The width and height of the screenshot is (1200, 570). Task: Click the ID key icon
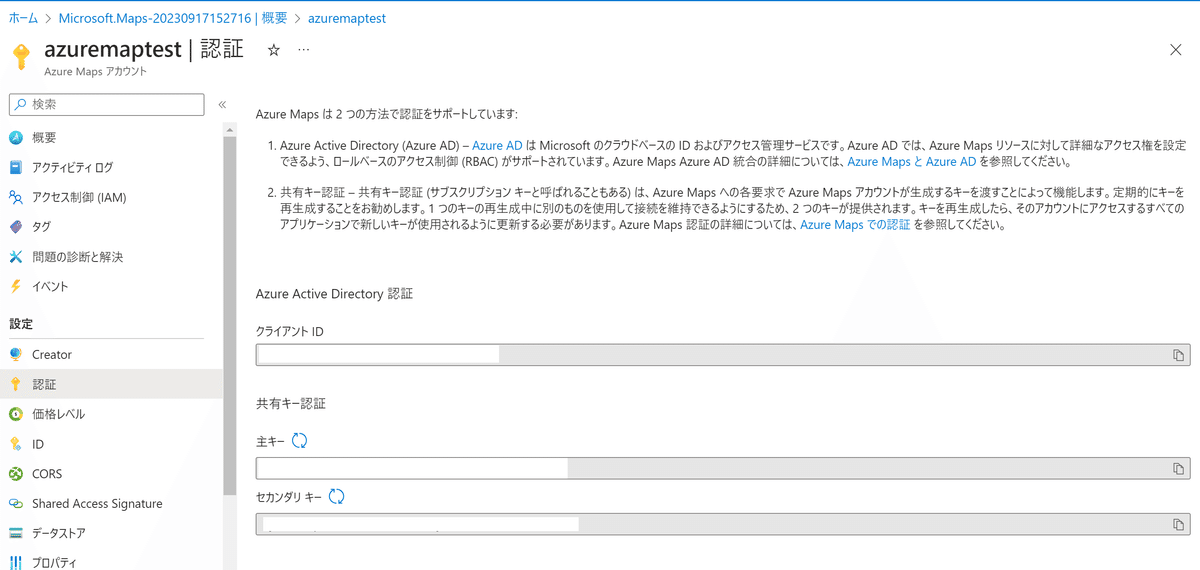[15, 444]
